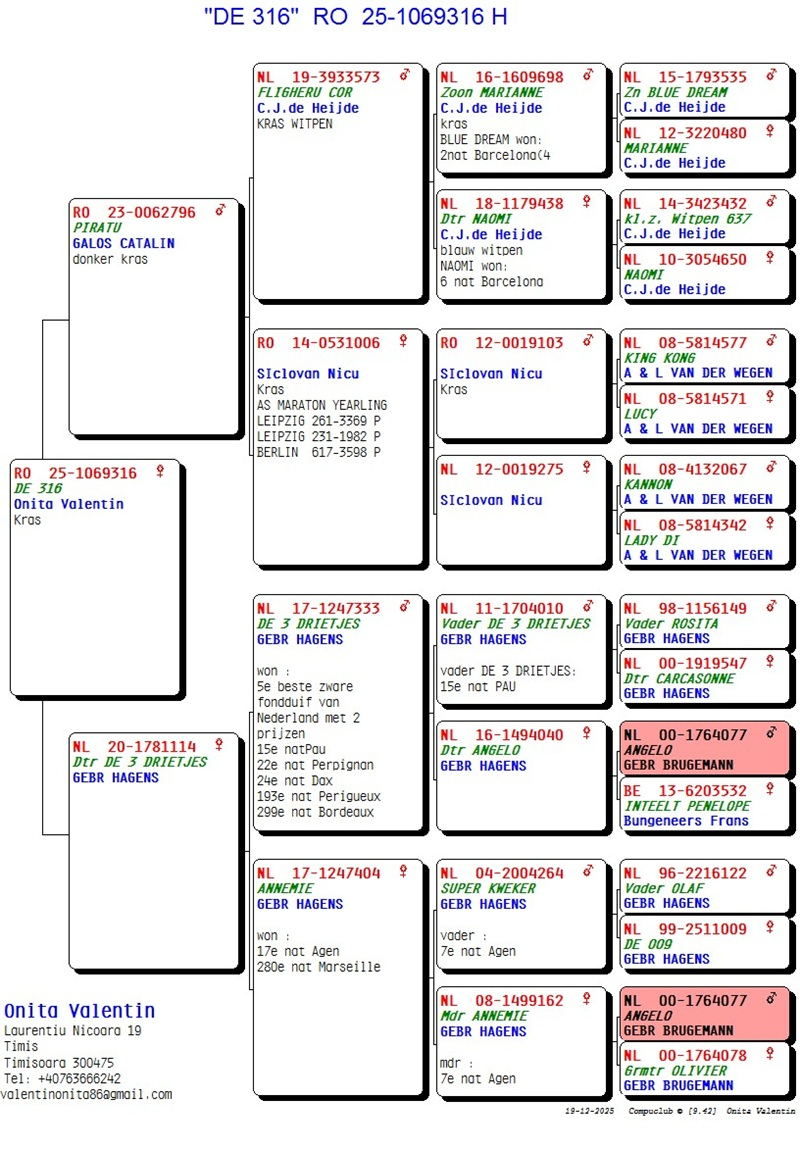This screenshot has width=800, height=1149.
Task: Click the female symbol beside ring NL 17-1247404
Action: (403, 872)
